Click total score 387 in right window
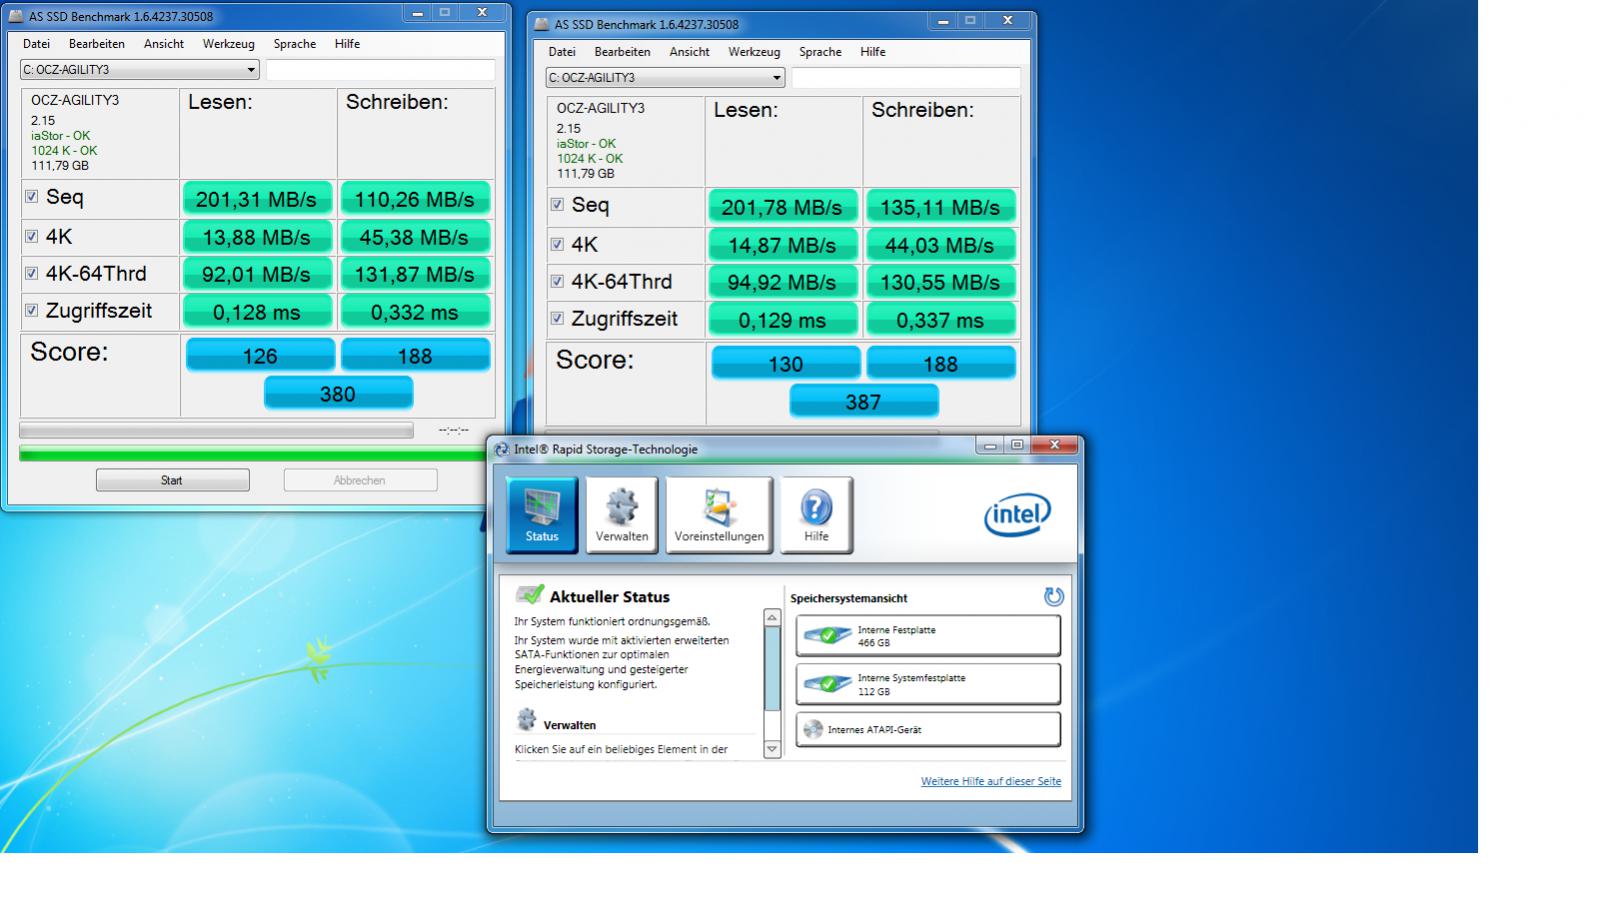 864,401
